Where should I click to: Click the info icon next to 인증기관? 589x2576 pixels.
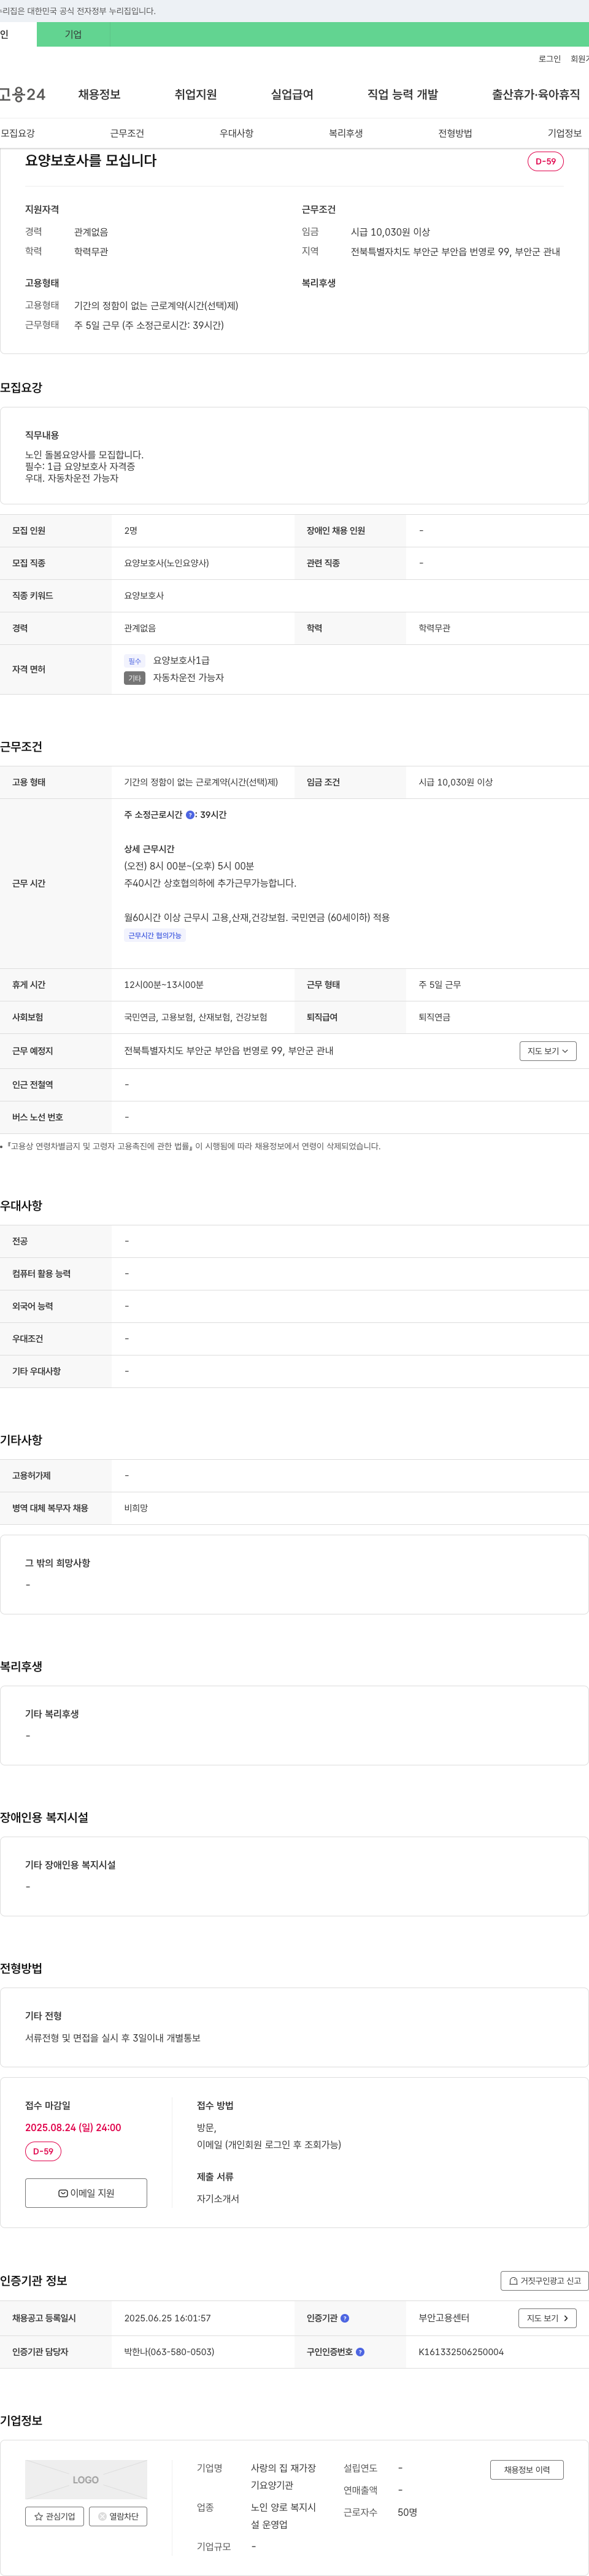[x=345, y=2318]
